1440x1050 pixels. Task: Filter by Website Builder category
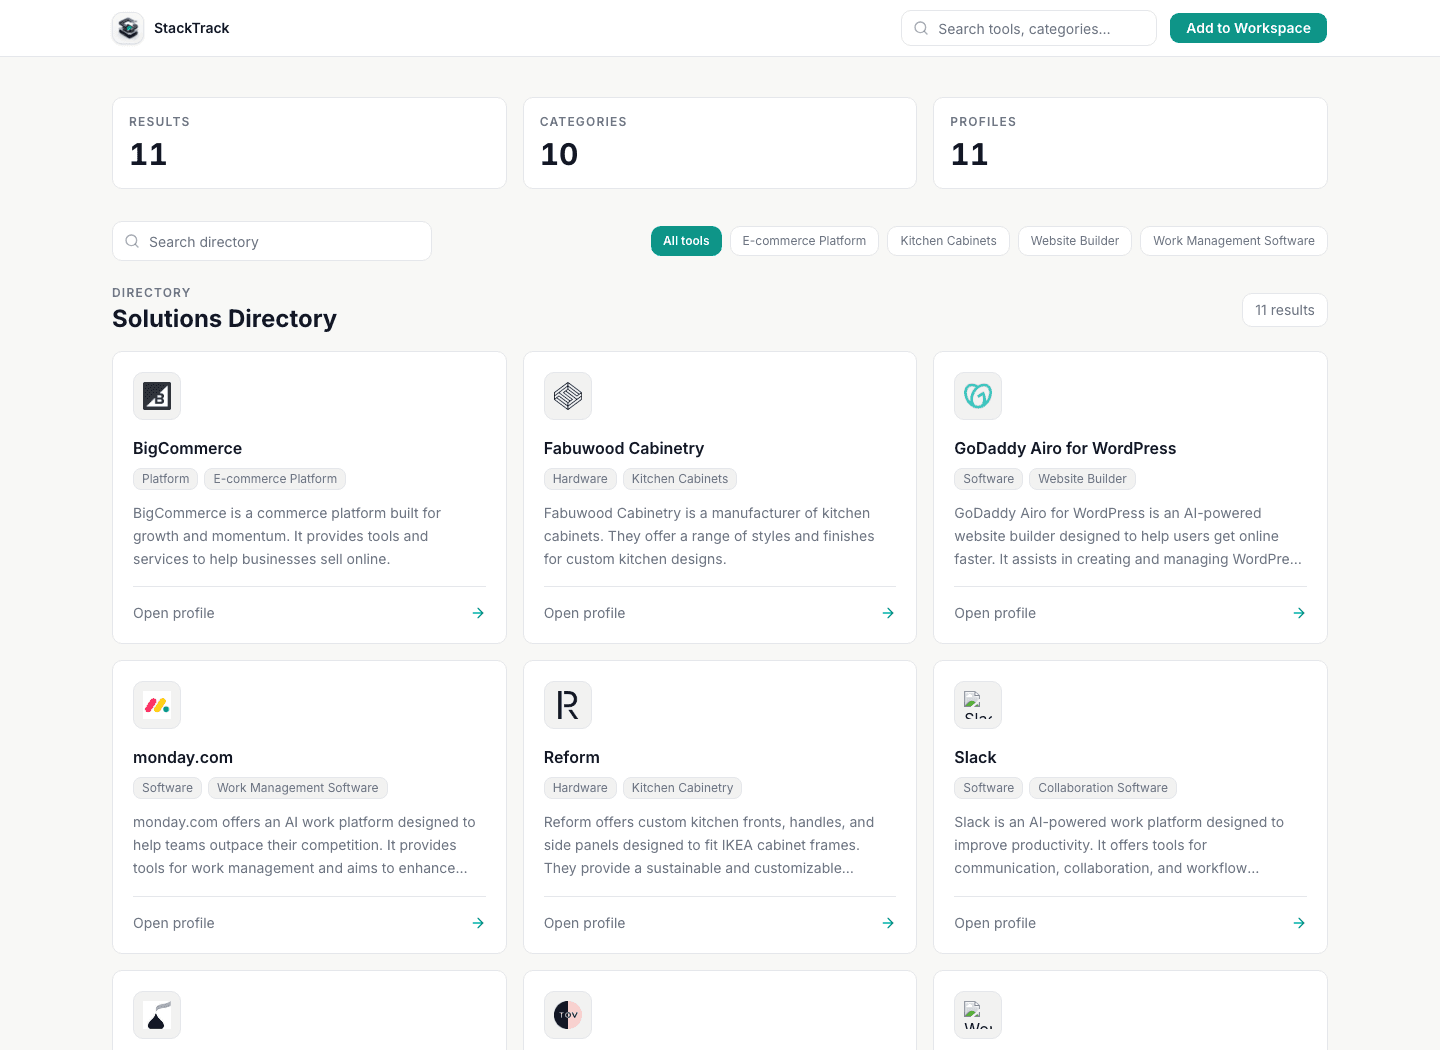1075,241
